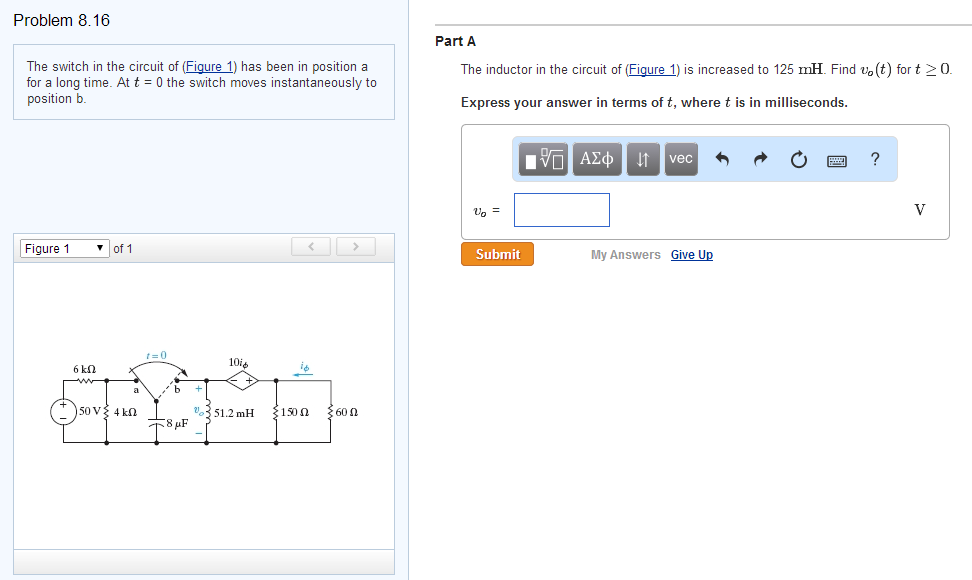
Task: Open the Figure 1 selection dropdown
Action: click(64, 248)
